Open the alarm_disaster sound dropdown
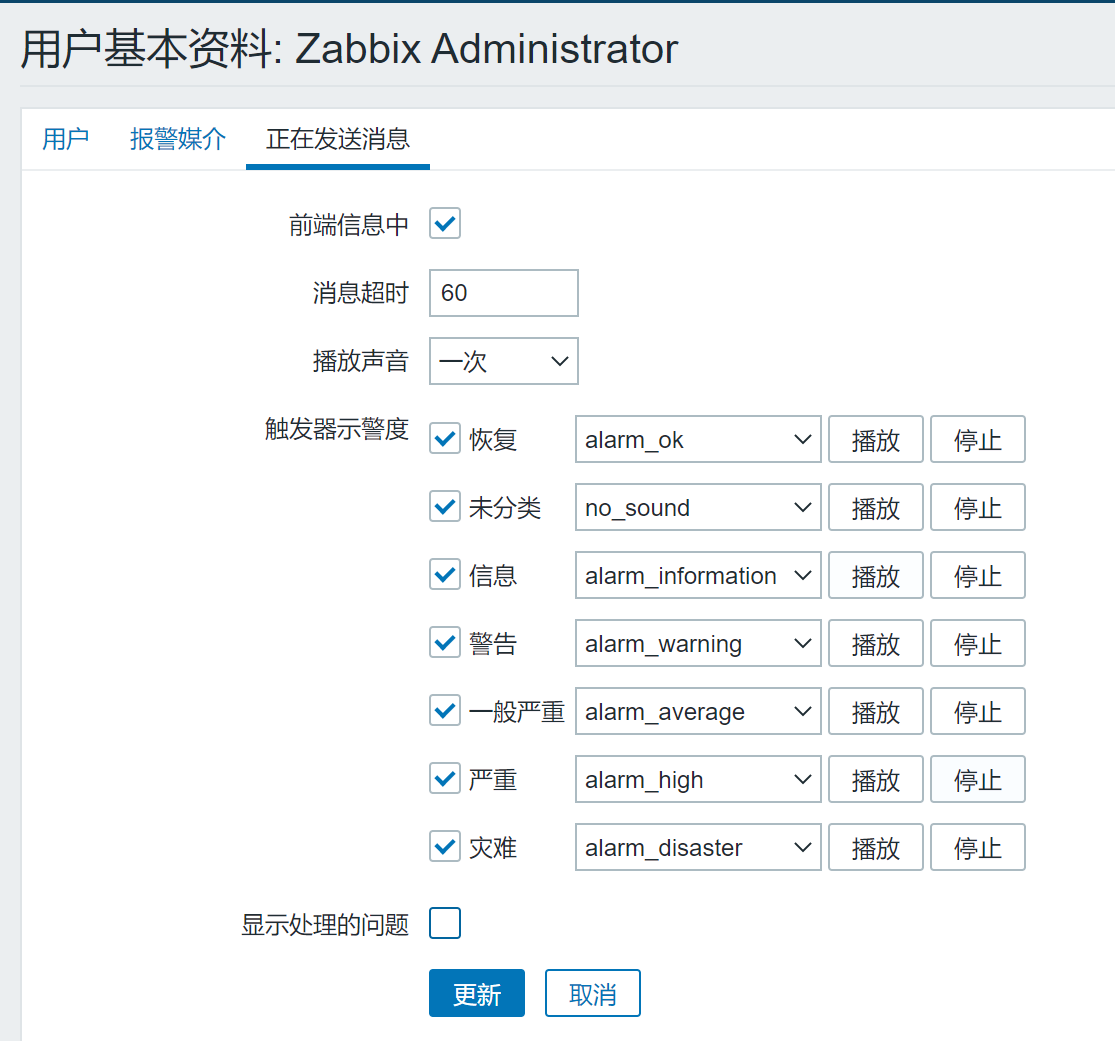The width and height of the screenshot is (1115, 1041). coord(698,847)
